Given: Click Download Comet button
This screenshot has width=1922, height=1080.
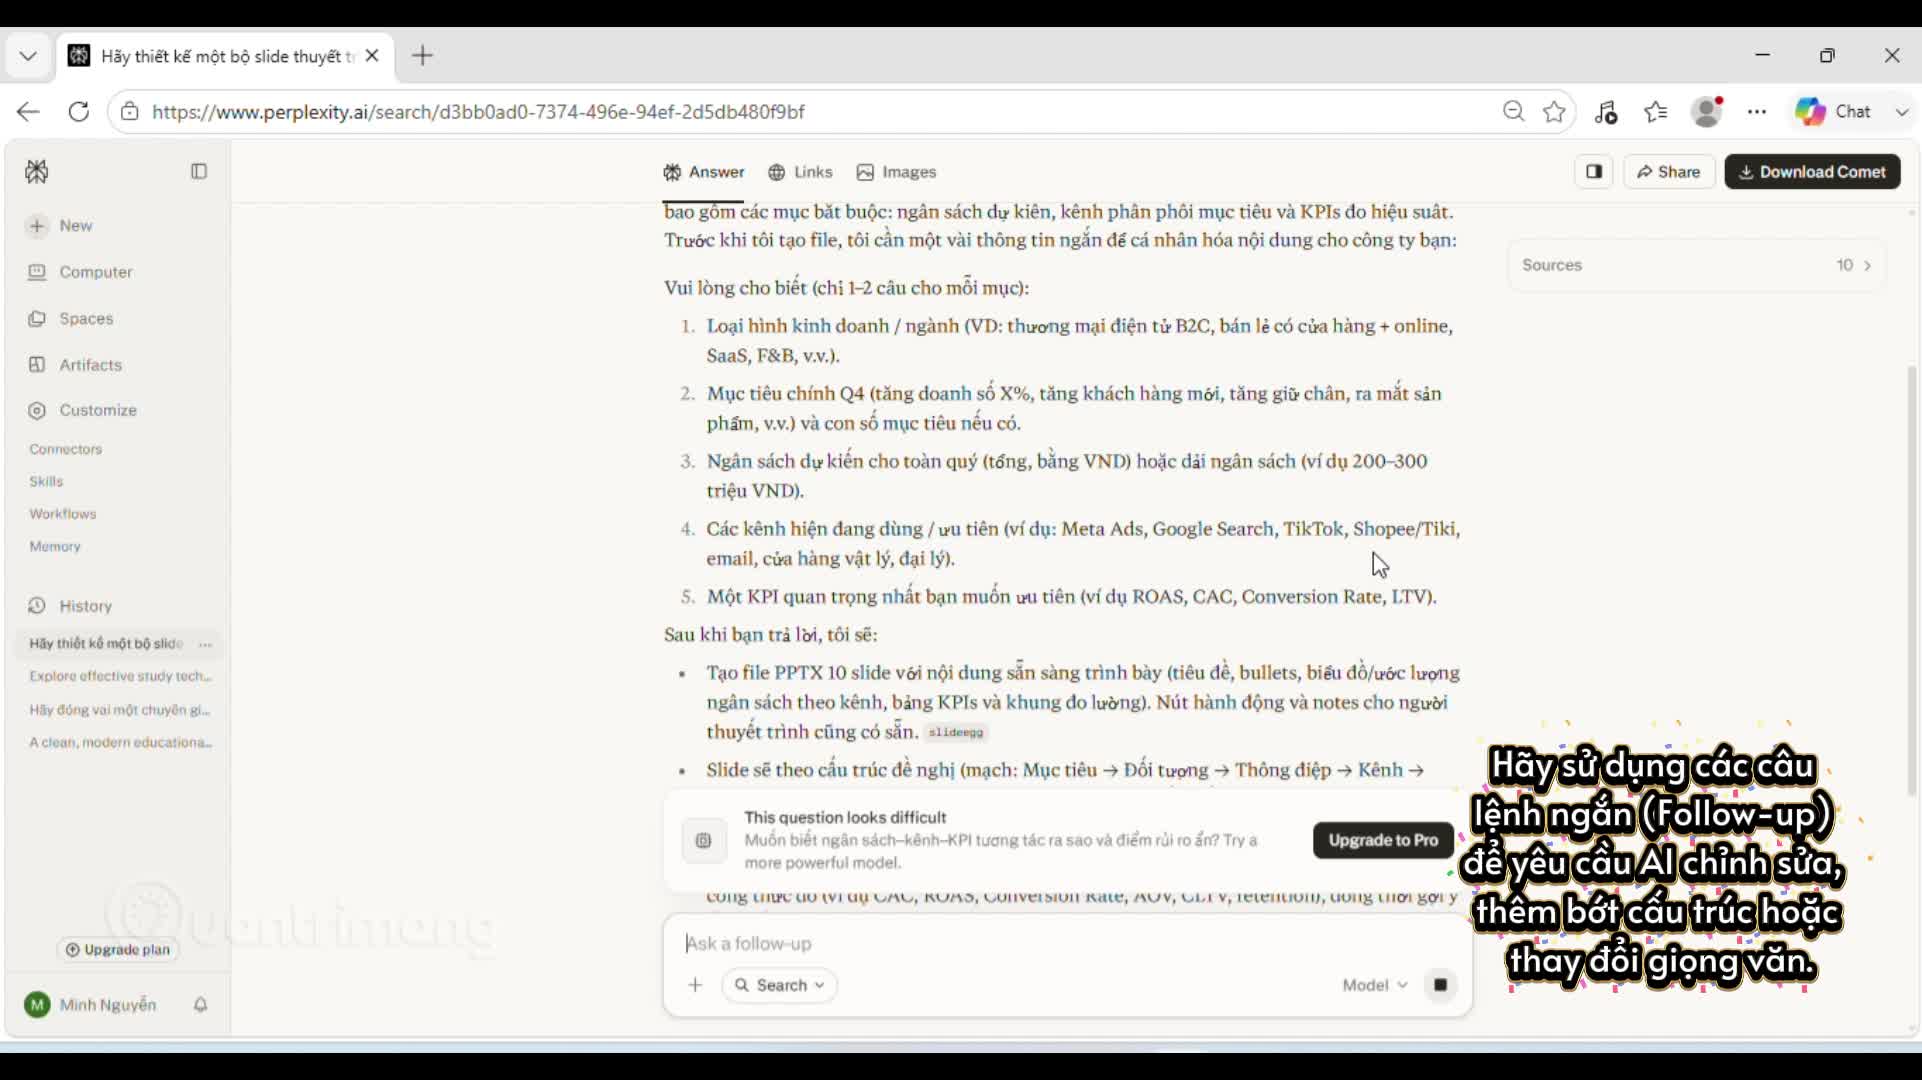Looking at the screenshot, I should tap(1812, 172).
